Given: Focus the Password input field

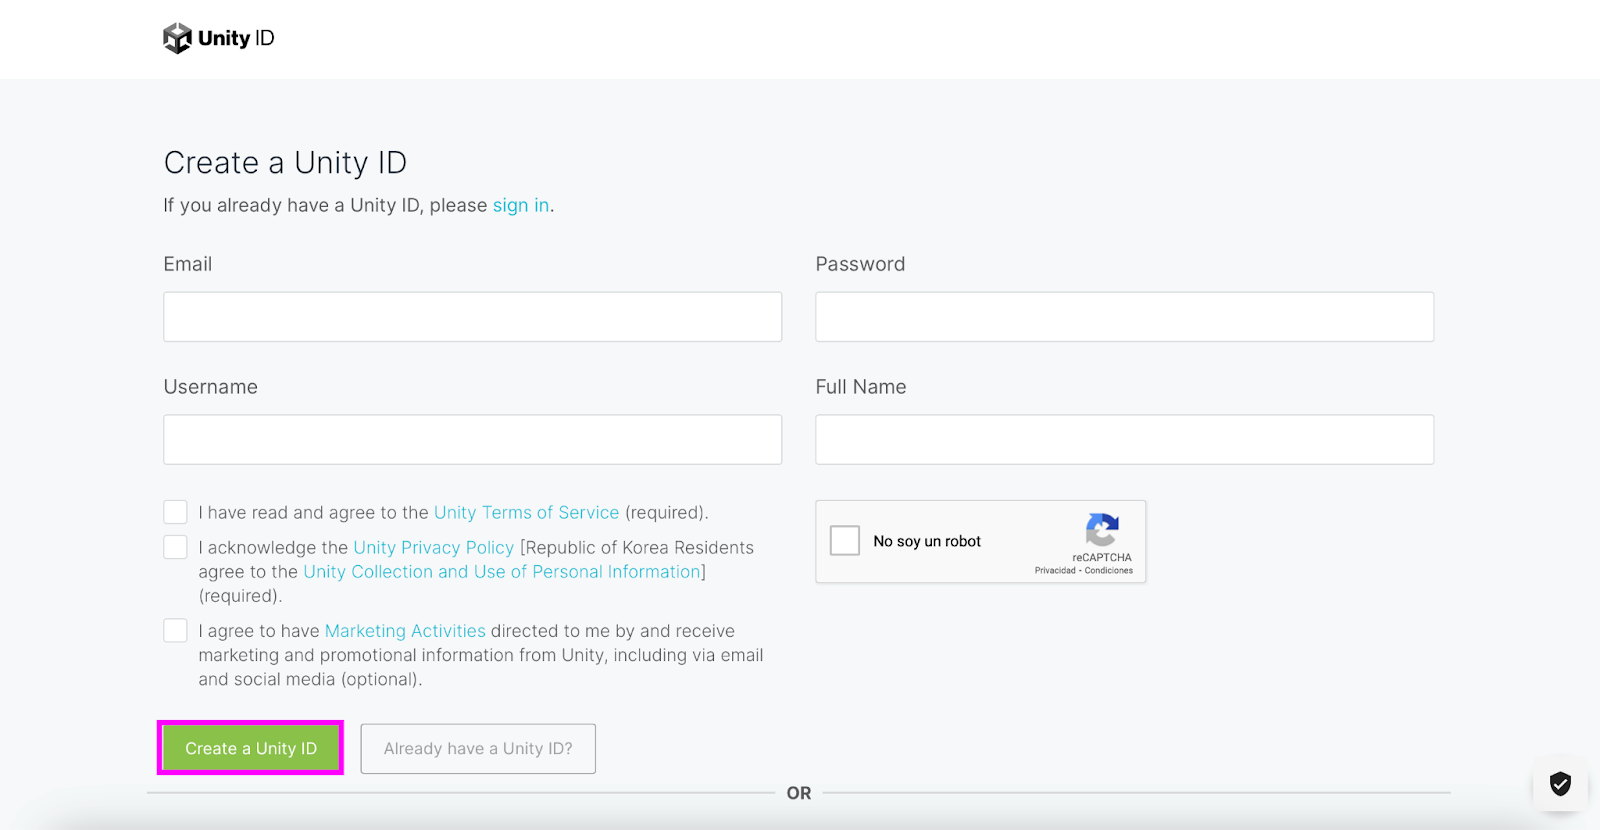Looking at the screenshot, I should [x=1125, y=317].
